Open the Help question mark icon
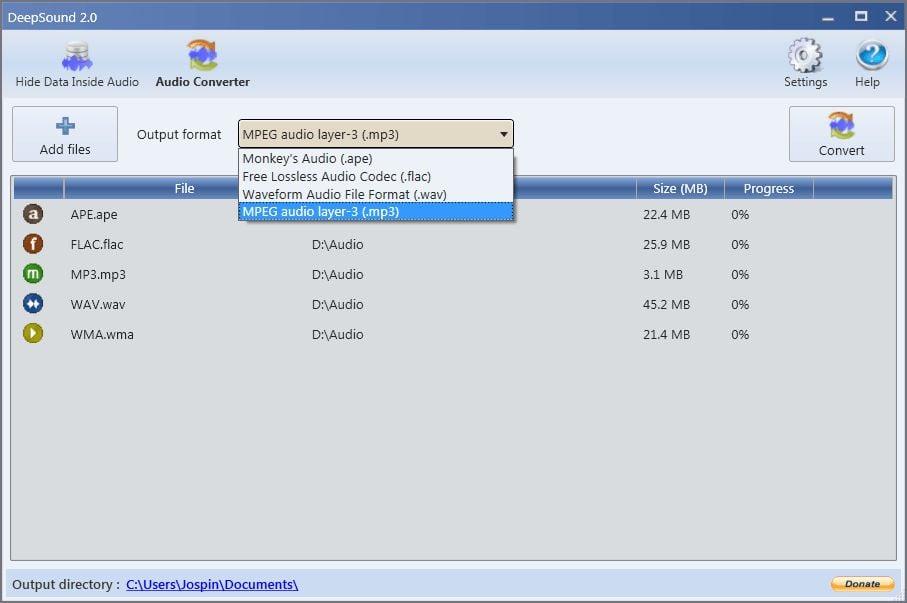Viewport: 907px width, 603px height. click(867, 64)
